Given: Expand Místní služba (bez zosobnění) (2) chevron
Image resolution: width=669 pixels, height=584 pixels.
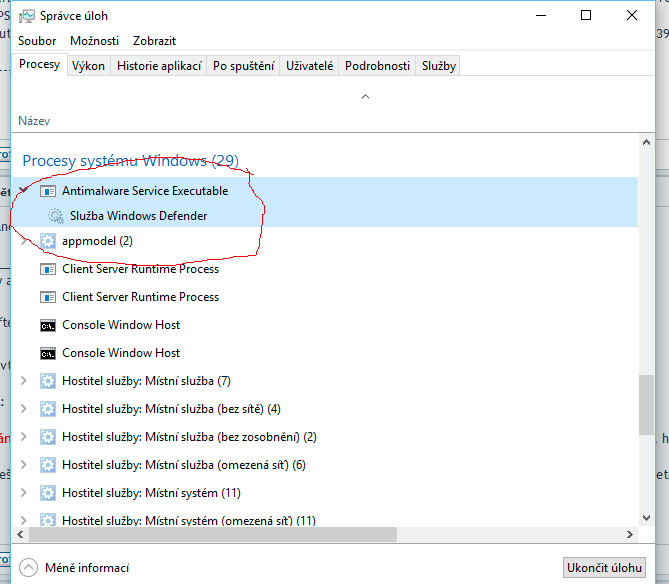Looking at the screenshot, I should pyautogui.click(x=24, y=437).
